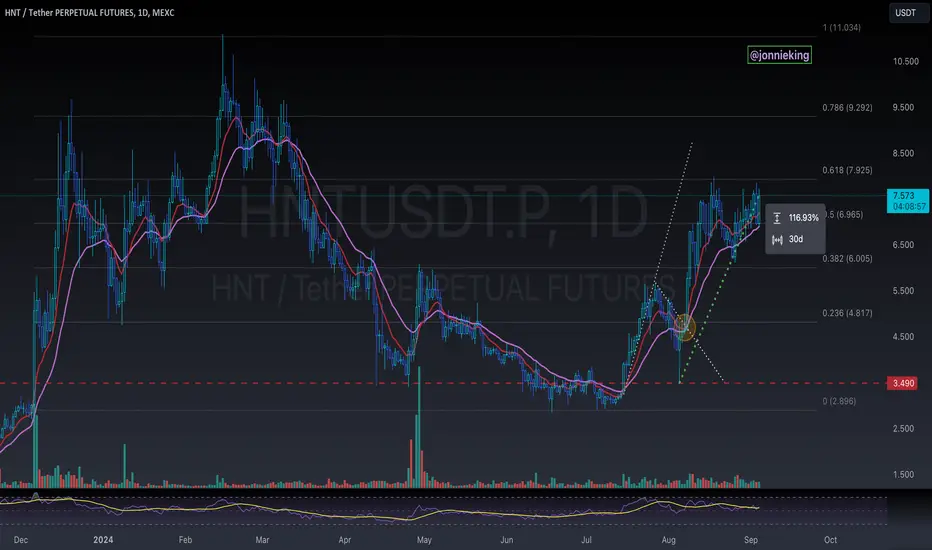Click Fibonacci level label 0.236 (4.817)
The width and height of the screenshot is (932, 550).
click(x=848, y=313)
